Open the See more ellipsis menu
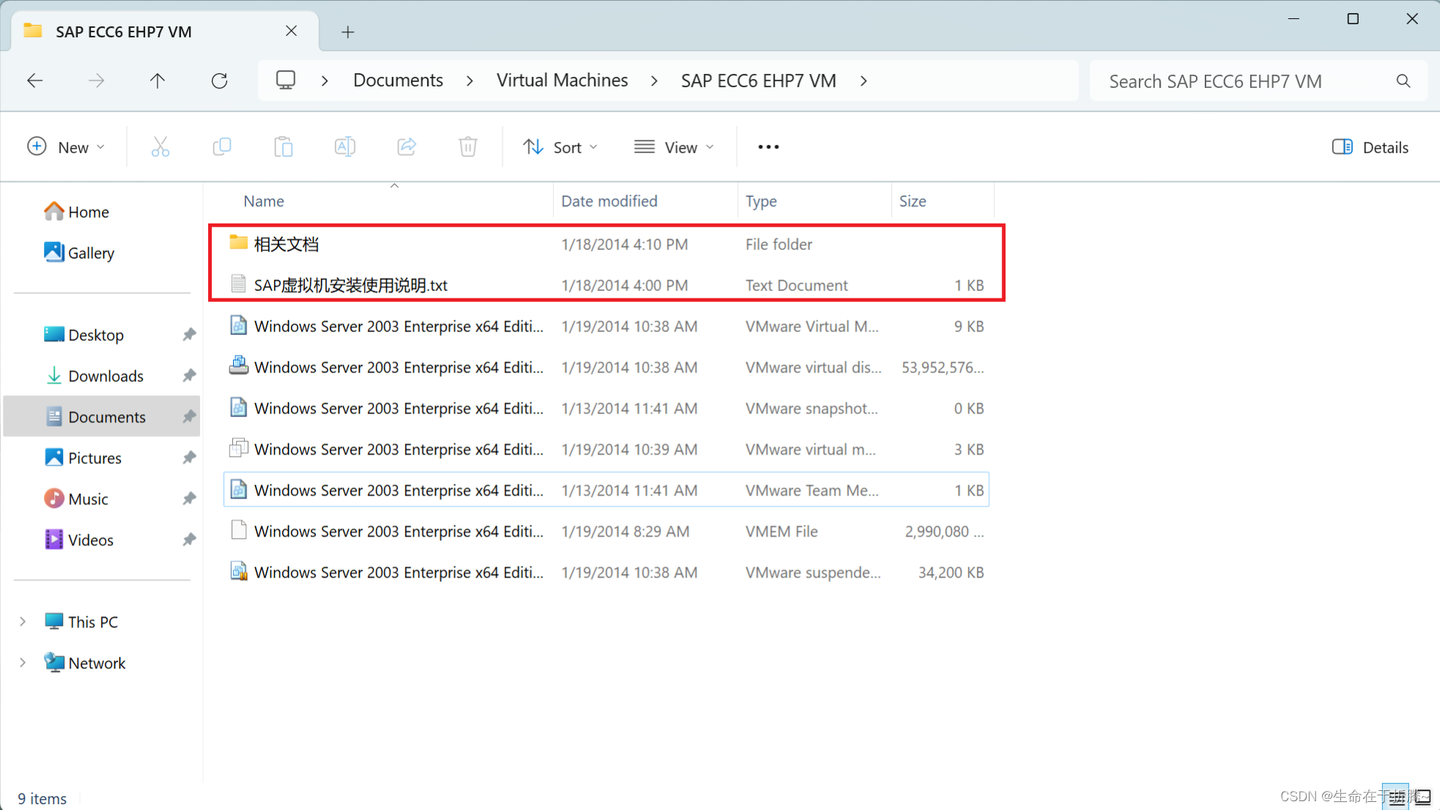Viewport: 1440px width, 810px height. pos(768,146)
